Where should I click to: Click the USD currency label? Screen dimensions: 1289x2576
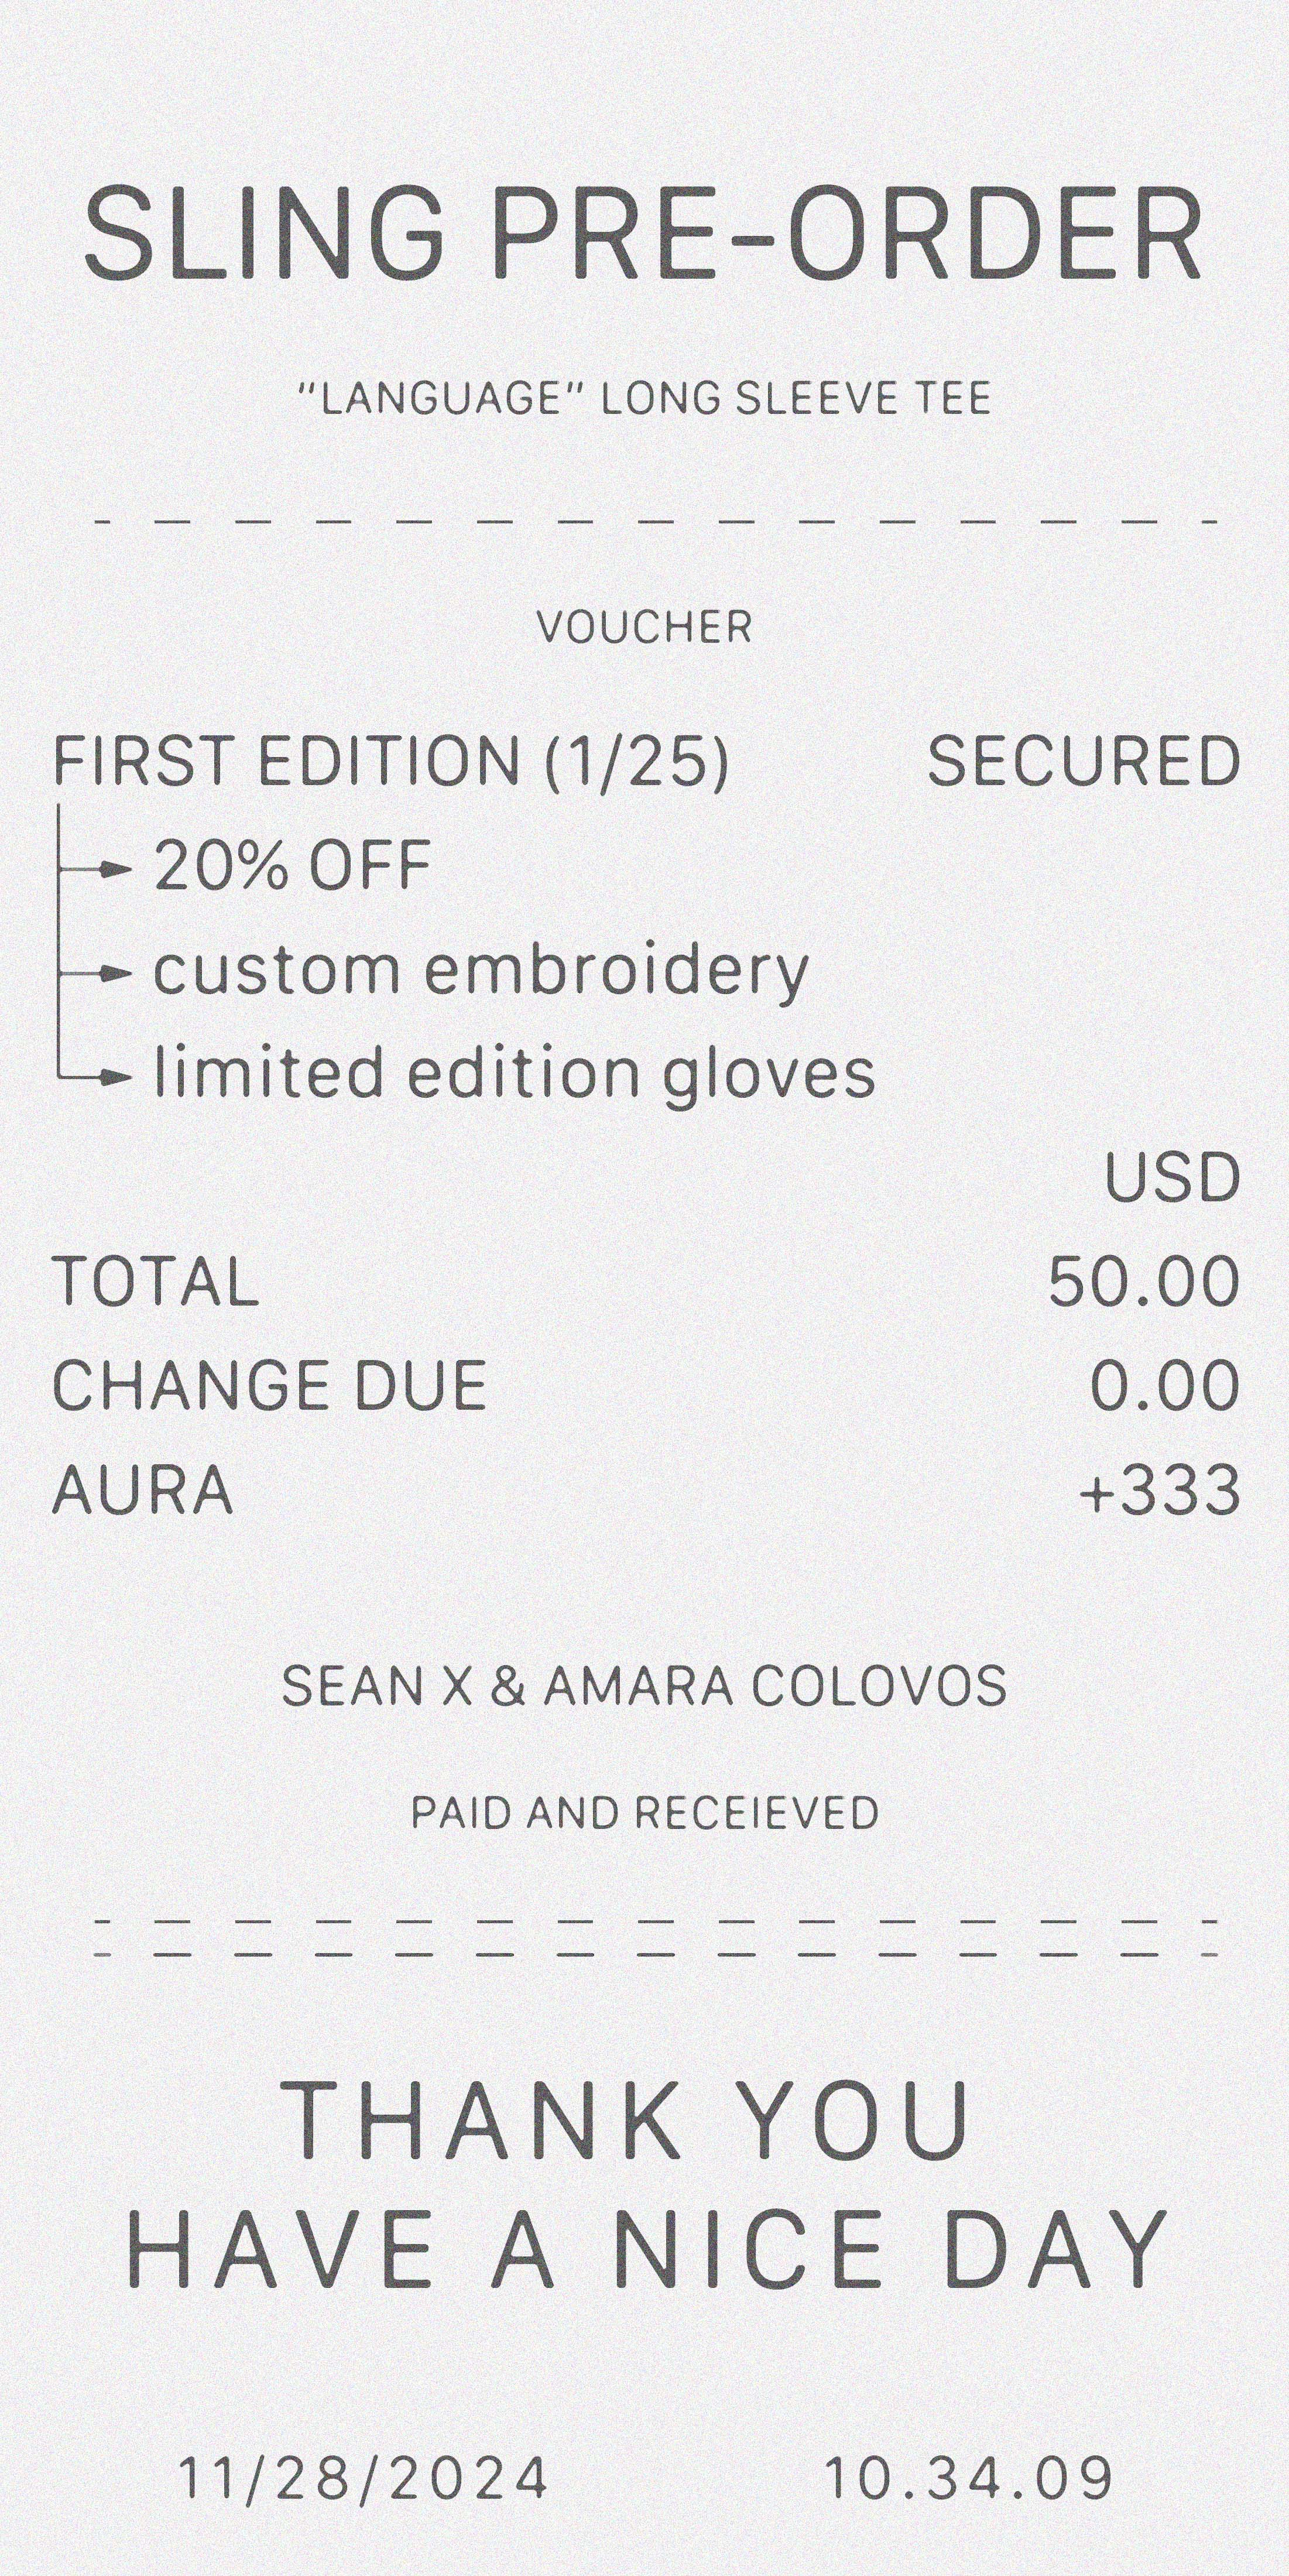(1172, 1178)
